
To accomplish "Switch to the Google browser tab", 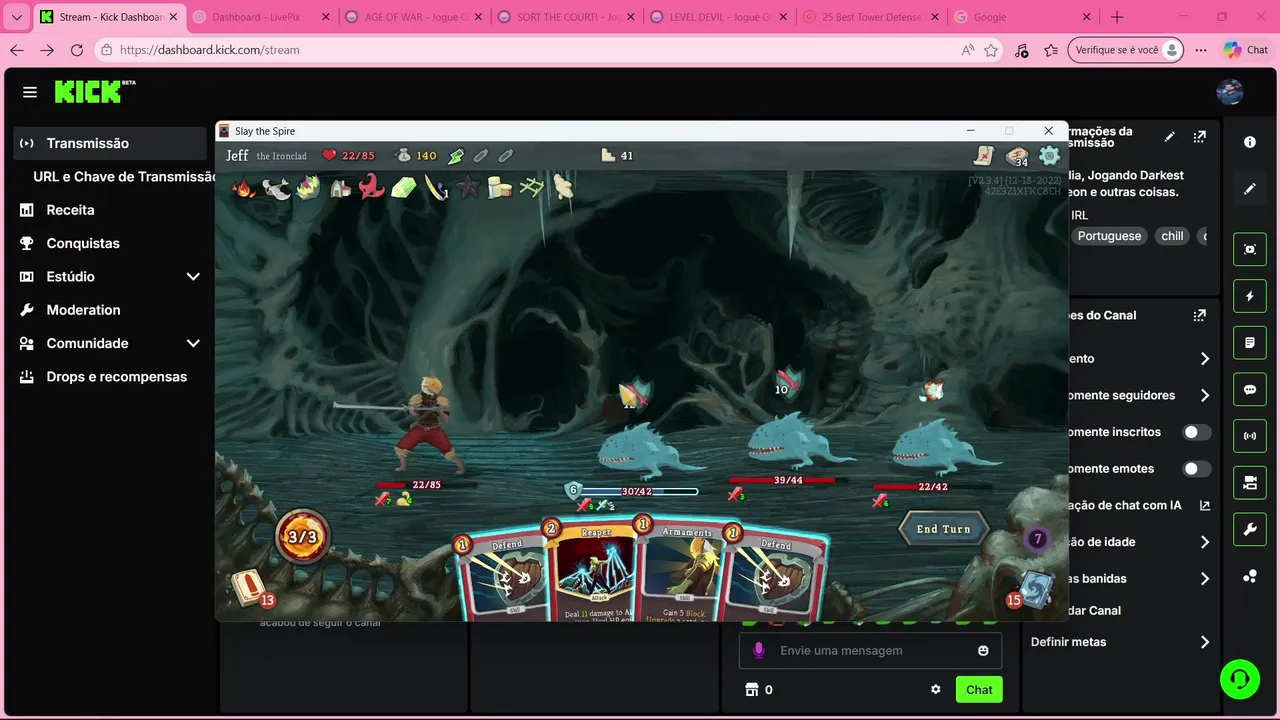I will [1021, 17].
